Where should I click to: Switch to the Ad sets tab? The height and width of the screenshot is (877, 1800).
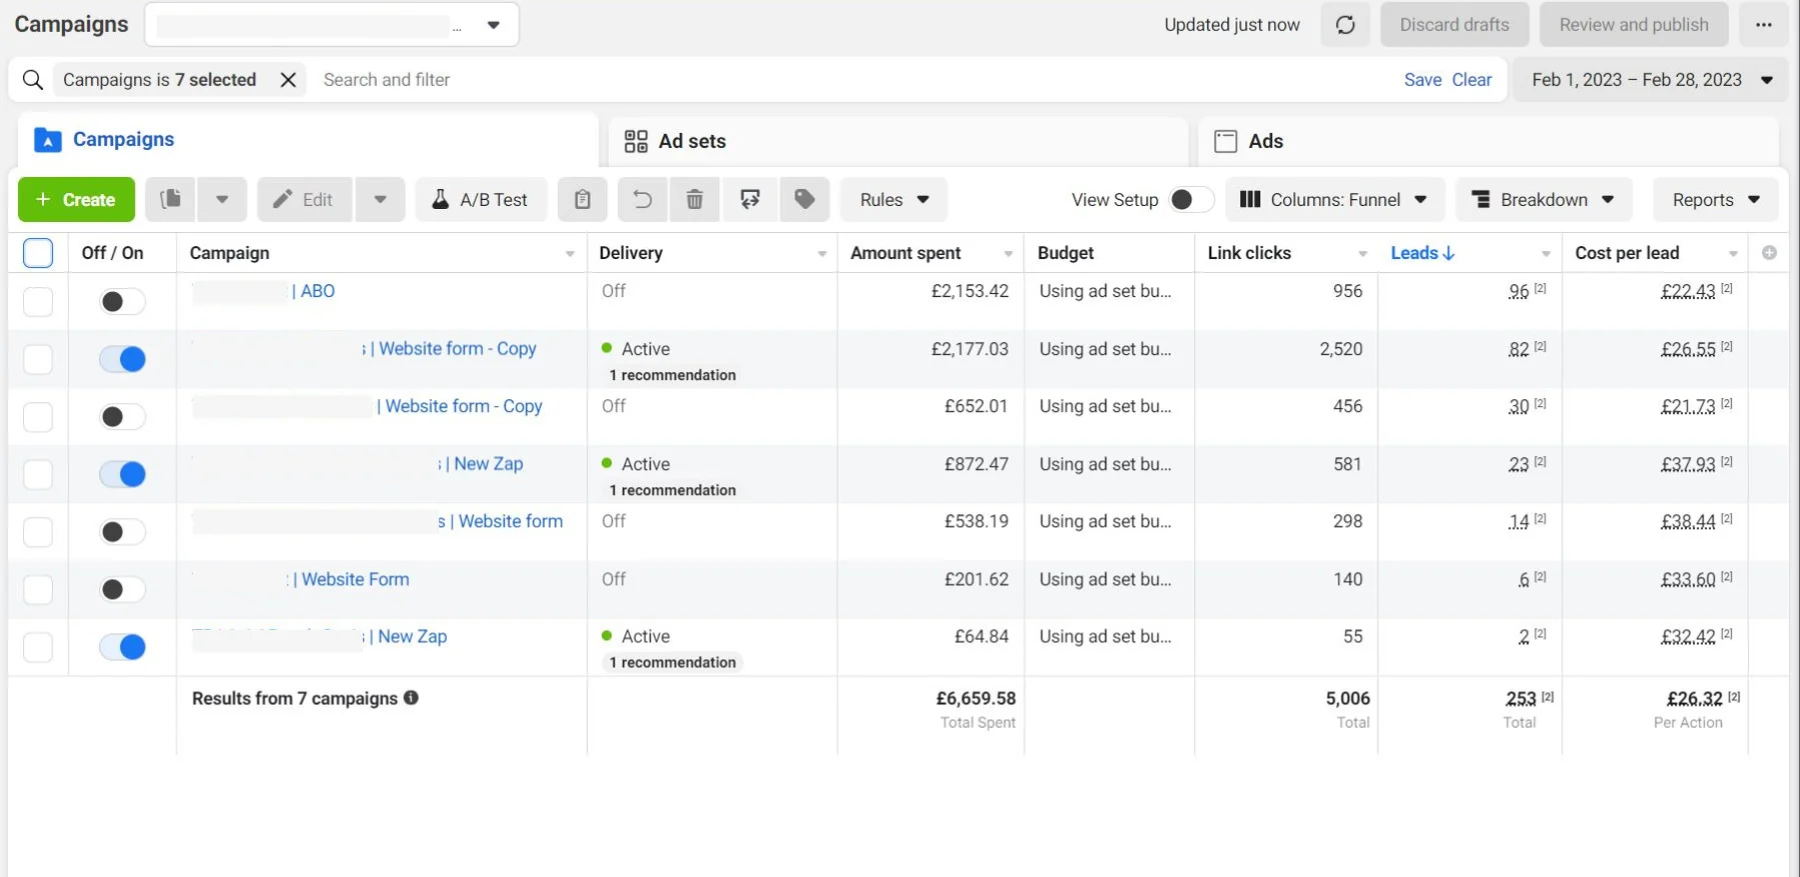[898, 141]
